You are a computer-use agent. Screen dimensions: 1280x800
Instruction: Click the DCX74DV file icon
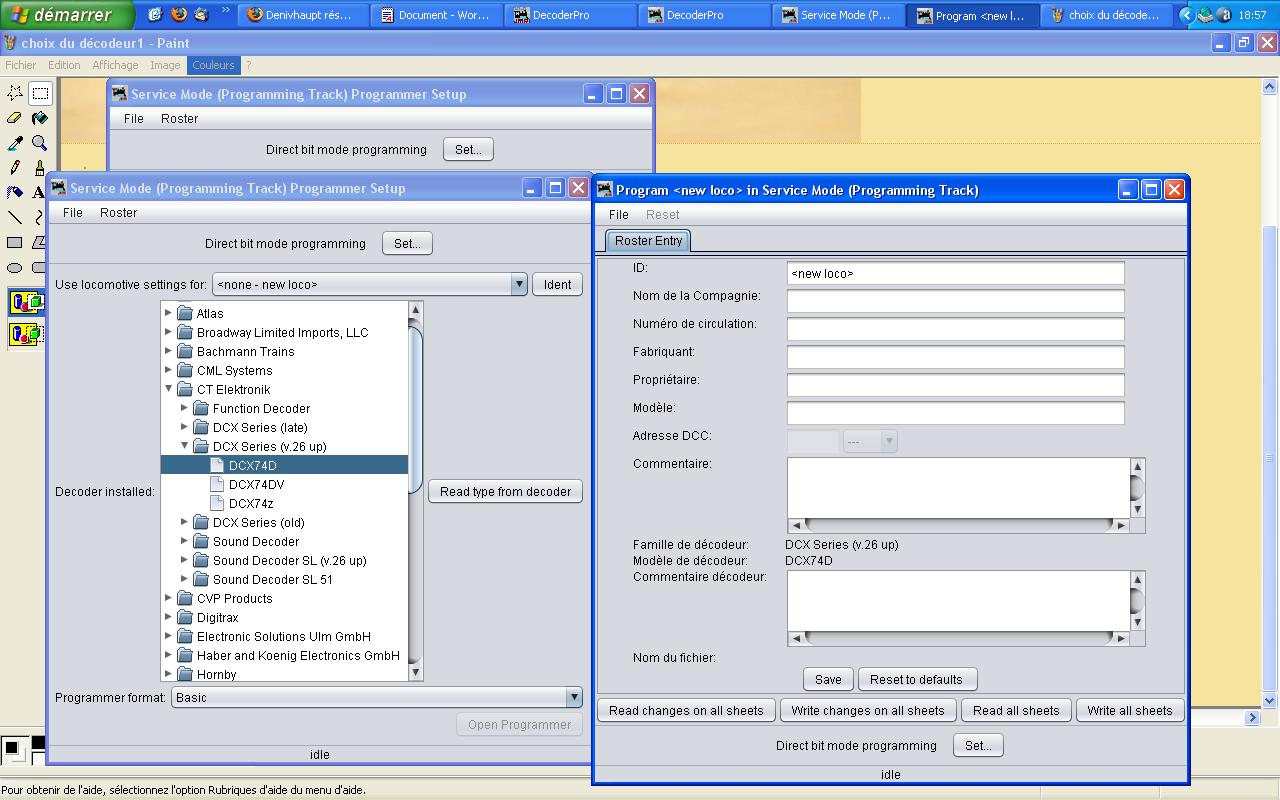pyautogui.click(x=217, y=484)
